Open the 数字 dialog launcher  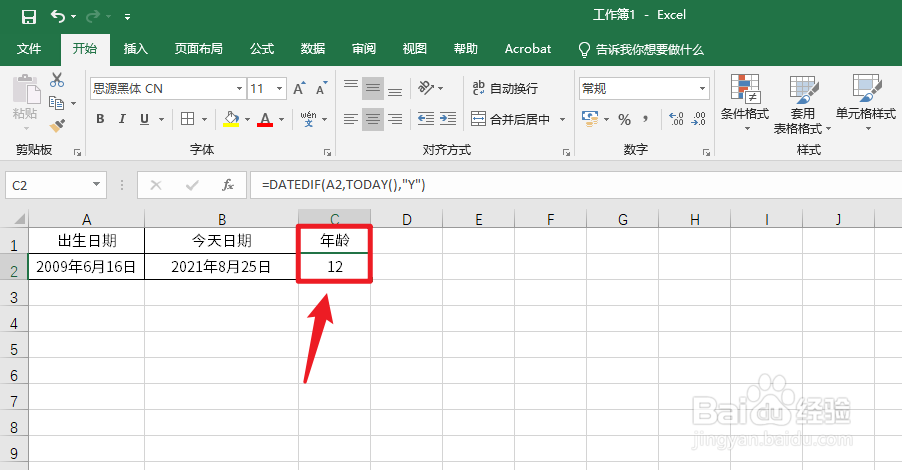point(706,152)
